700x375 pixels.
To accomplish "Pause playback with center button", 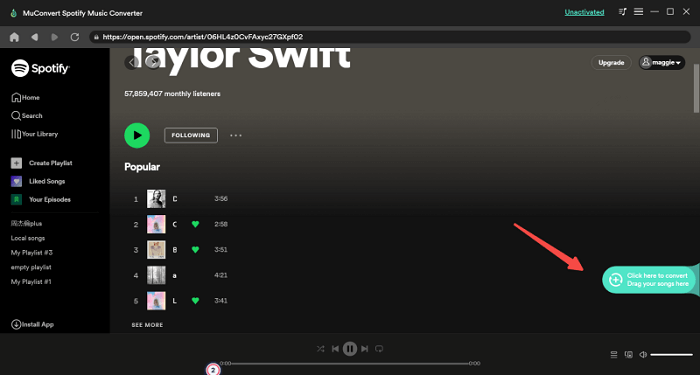I will click(350, 349).
